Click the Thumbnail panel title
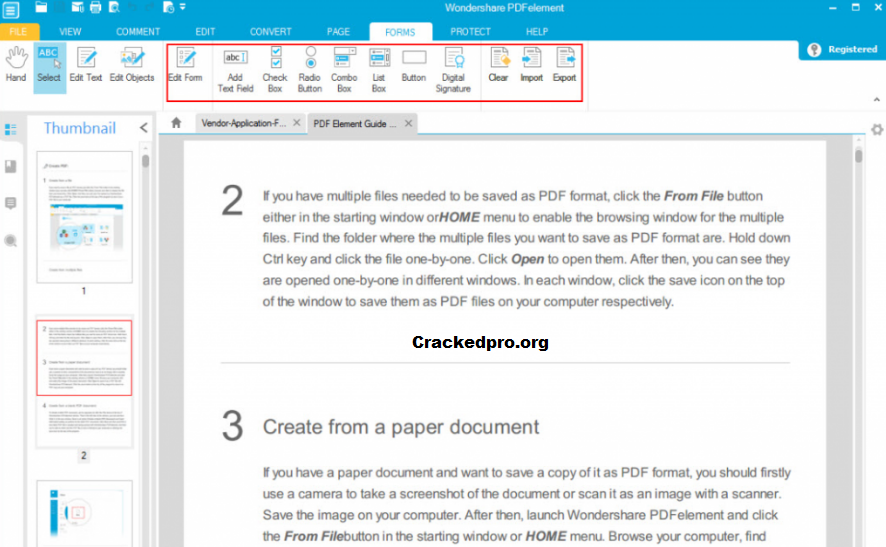 pyautogui.click(x=80, y=128)
